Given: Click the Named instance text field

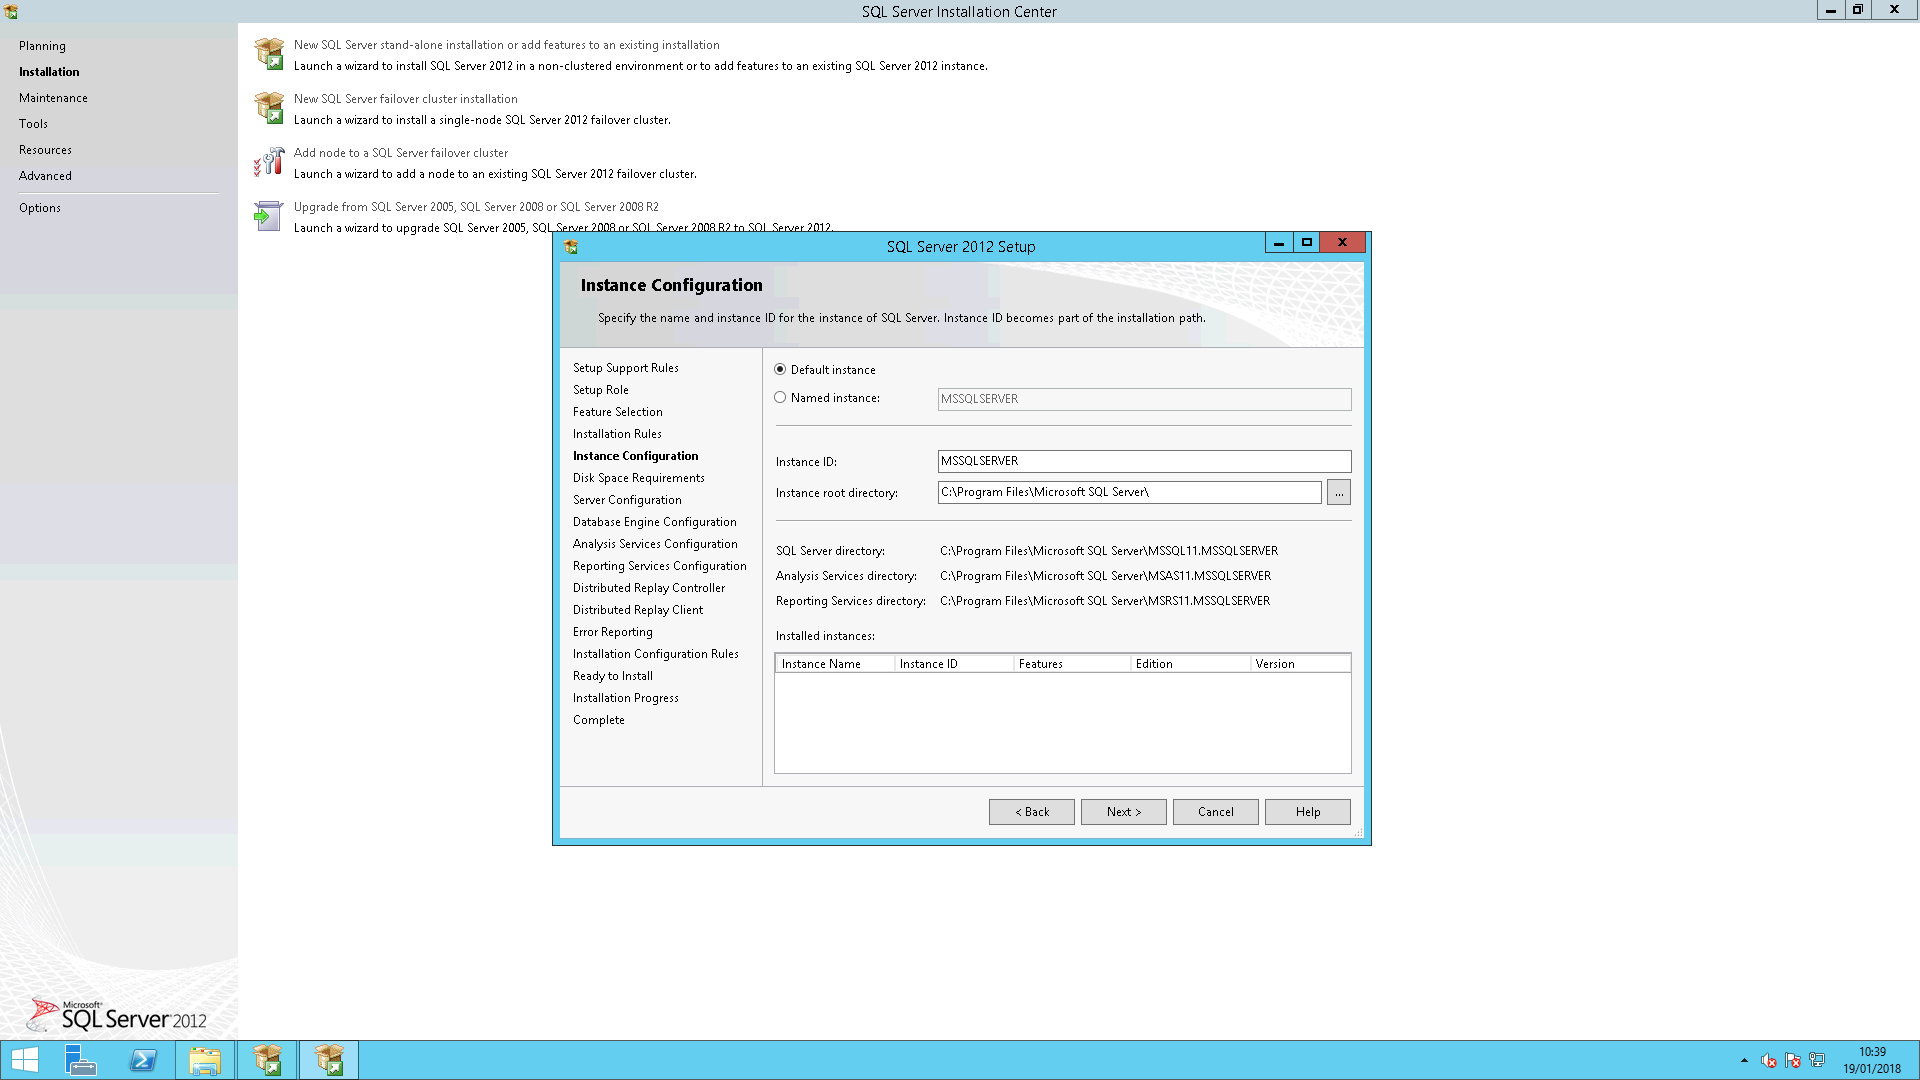Looking at the screenshot, I should pyautogui.click(x=1144, y=399).
